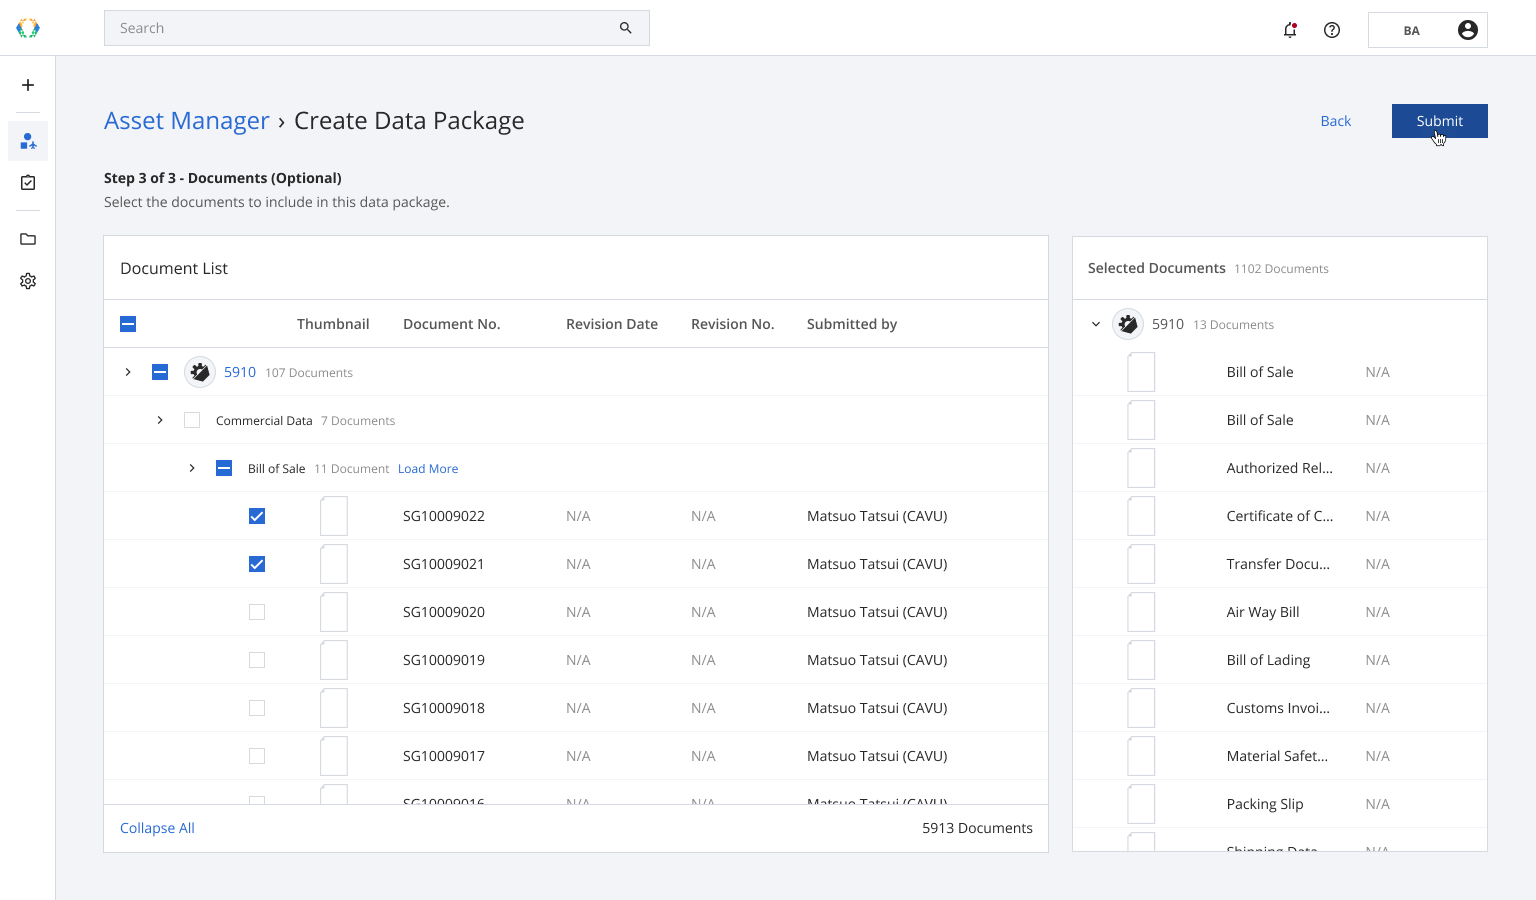Toggle the Bill of Sale group checkbox
This screenshot has width=1536, height=900.
coord(224,468)
